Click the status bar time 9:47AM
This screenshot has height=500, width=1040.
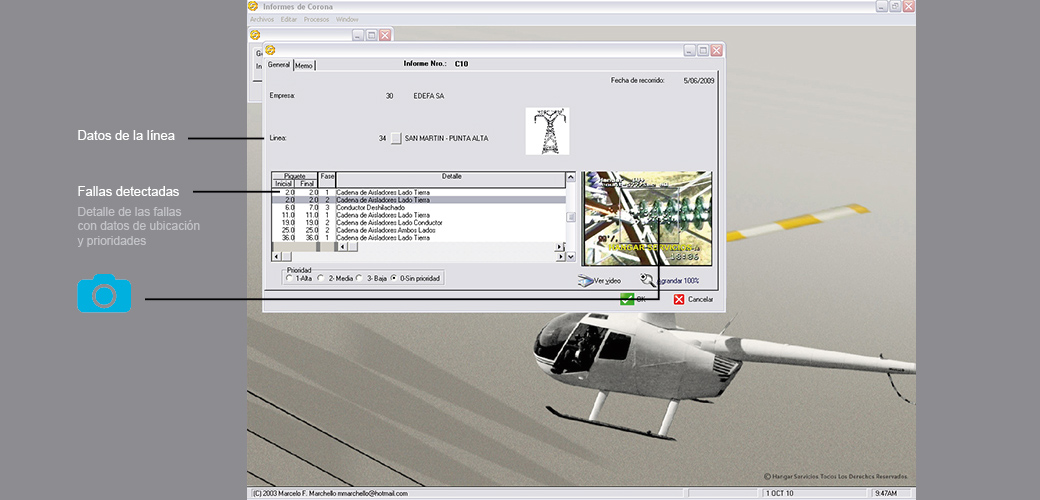[886, 493]
